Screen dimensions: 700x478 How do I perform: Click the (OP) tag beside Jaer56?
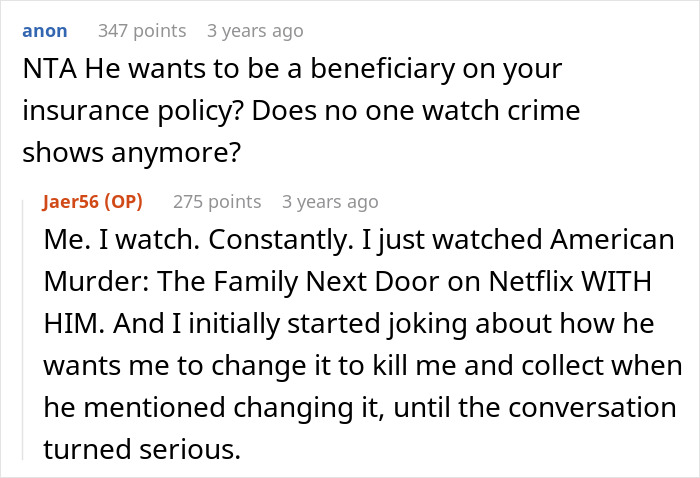pyautogui.click(x=123, y=202)
